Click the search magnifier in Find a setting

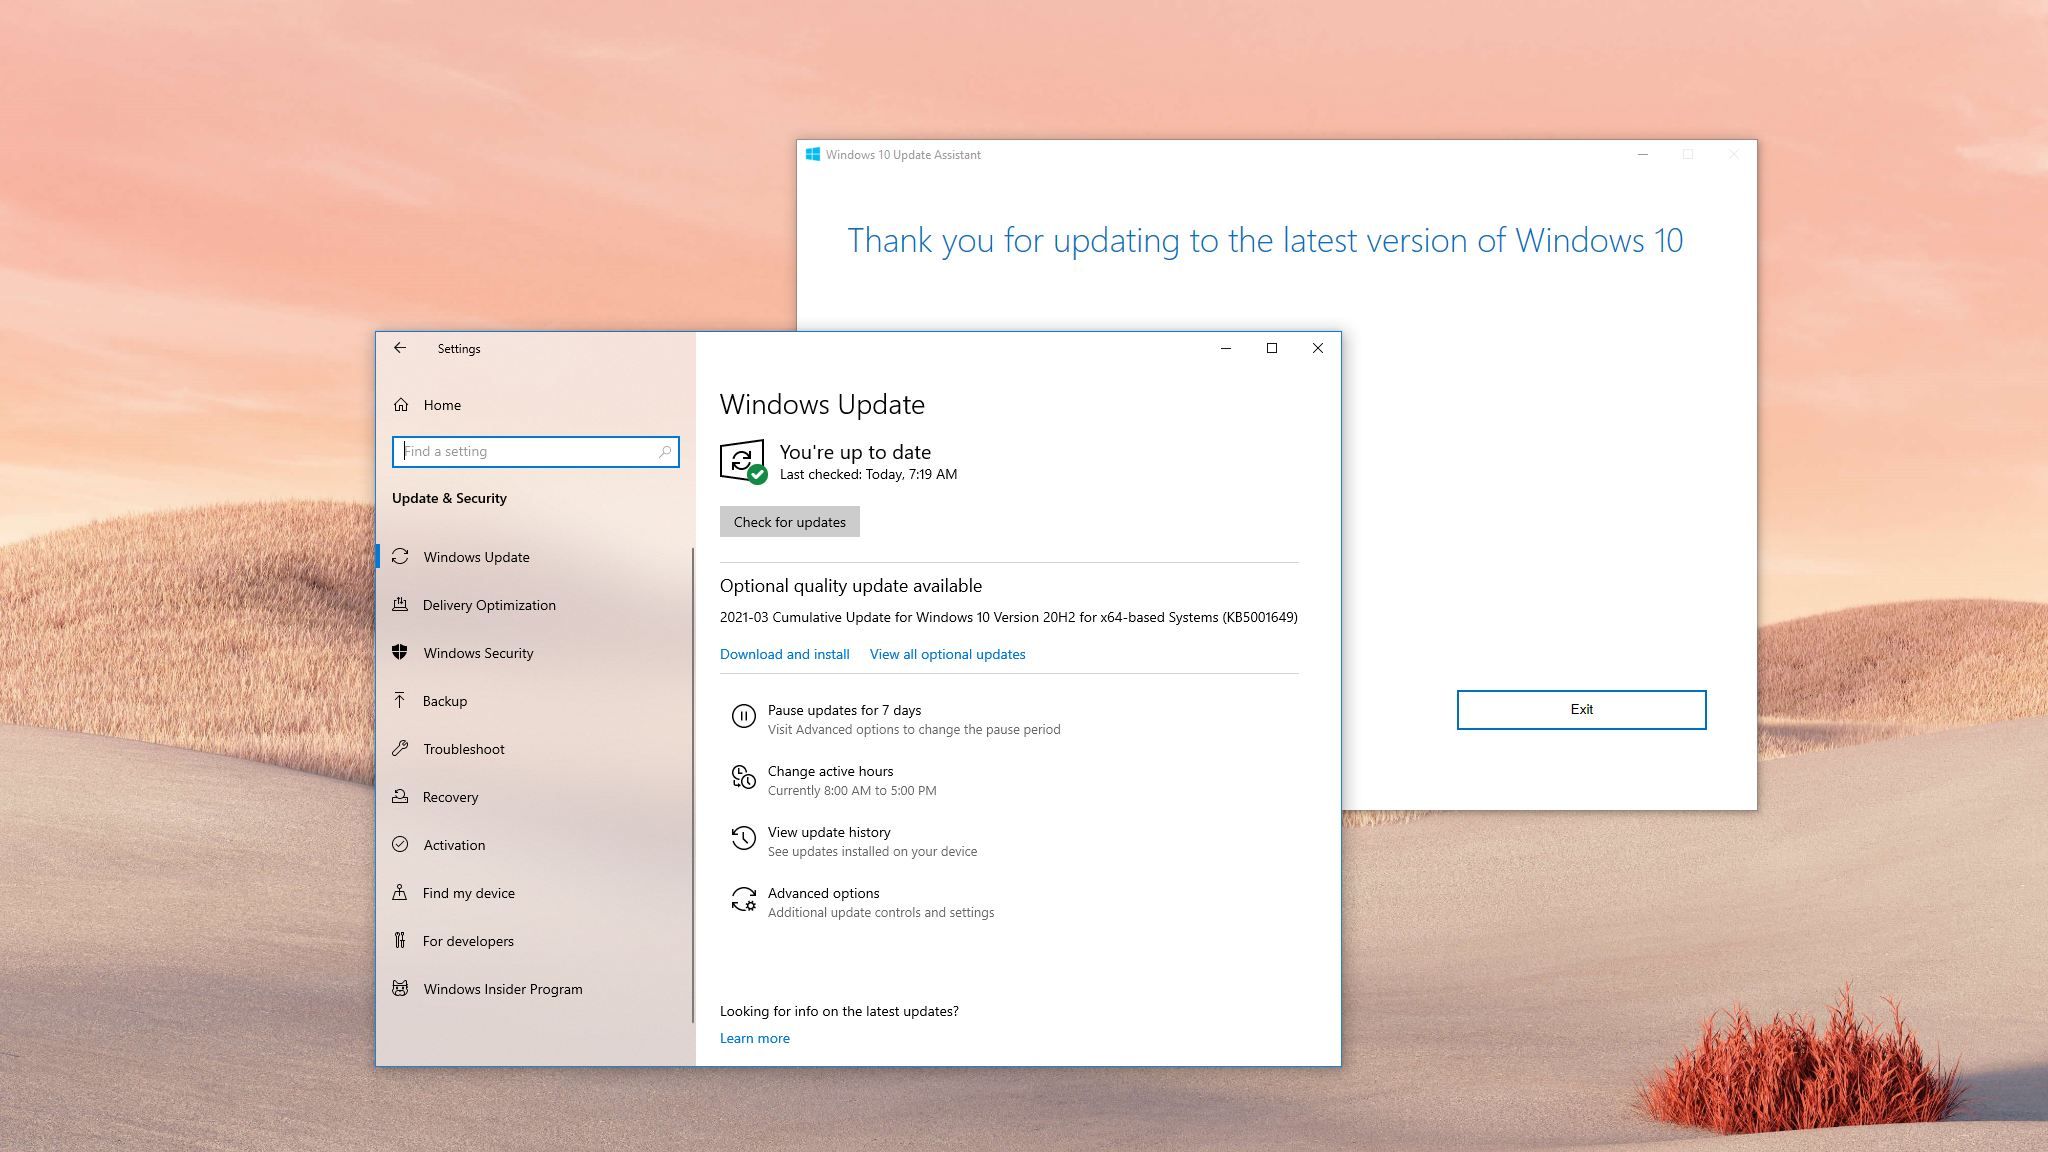[665, 452]
